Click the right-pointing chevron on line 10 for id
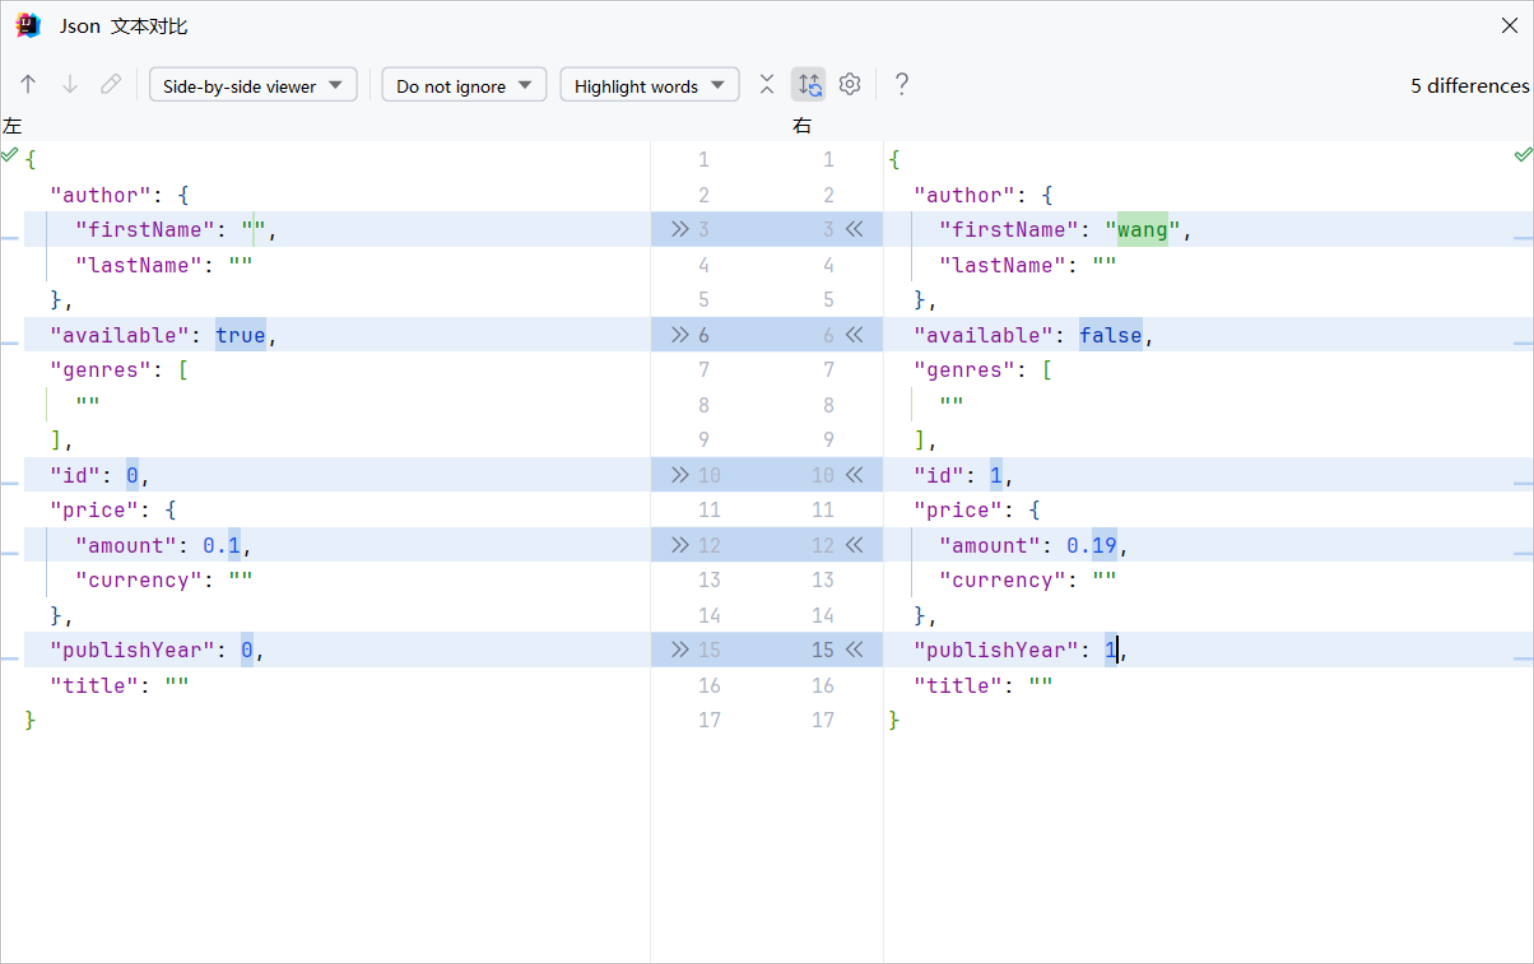The width and height of the screenshot is (1534, 964). tap(680, 474)
